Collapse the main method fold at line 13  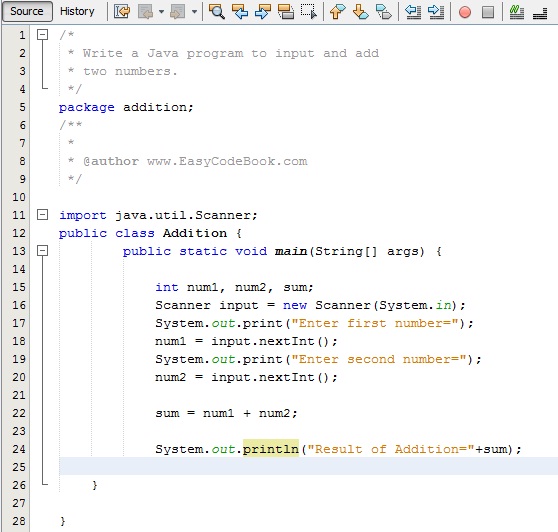[x=42, y=251]
